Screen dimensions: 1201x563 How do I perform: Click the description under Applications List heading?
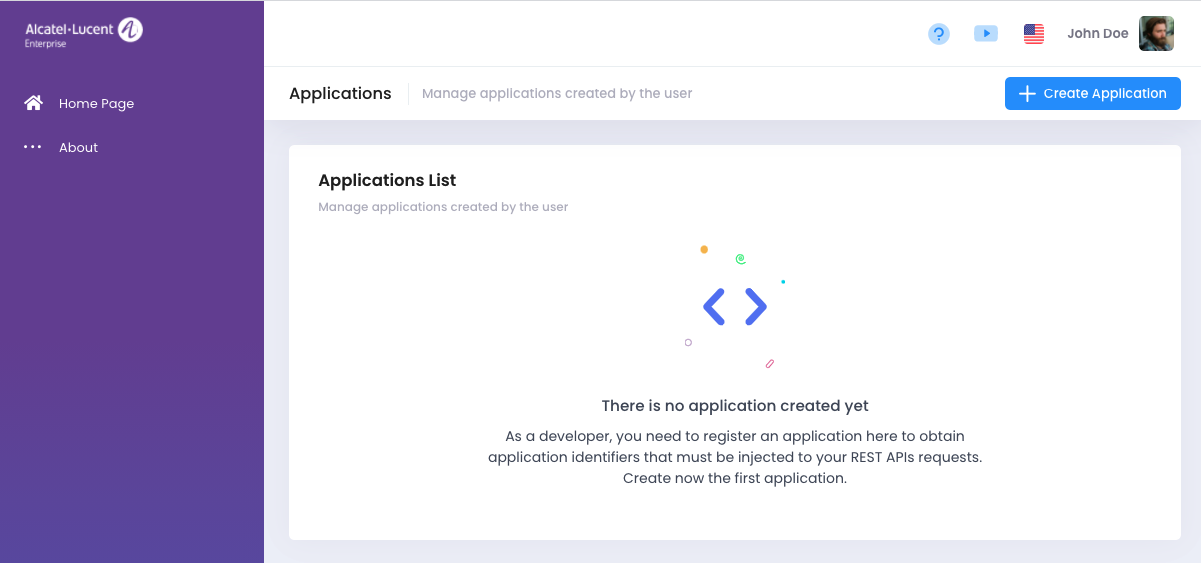443,207
